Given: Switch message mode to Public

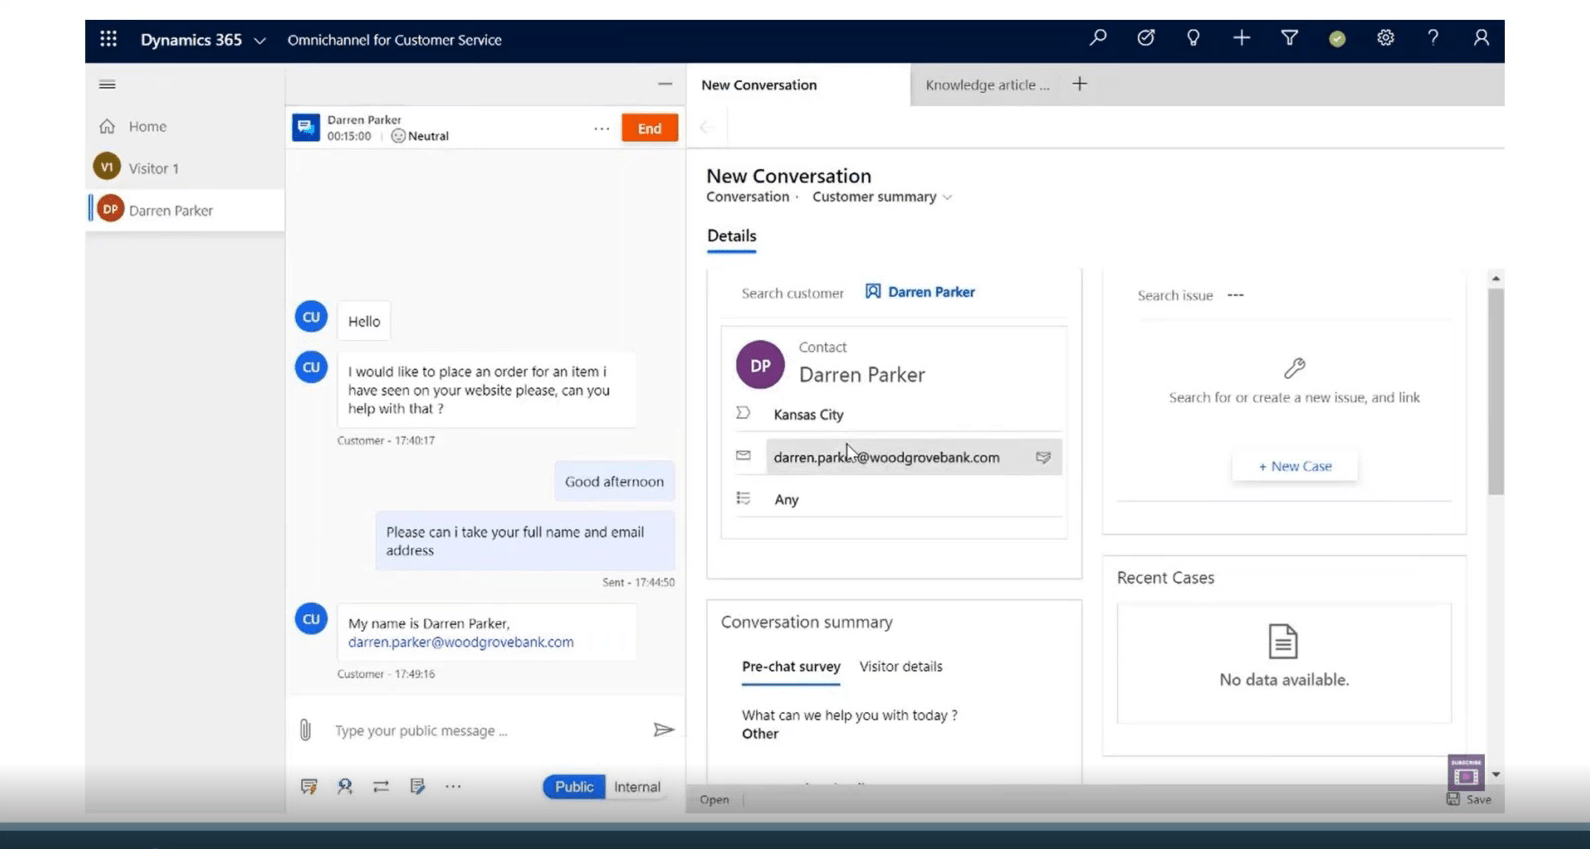Looking at the screenshot, I should tap(574, 787).
